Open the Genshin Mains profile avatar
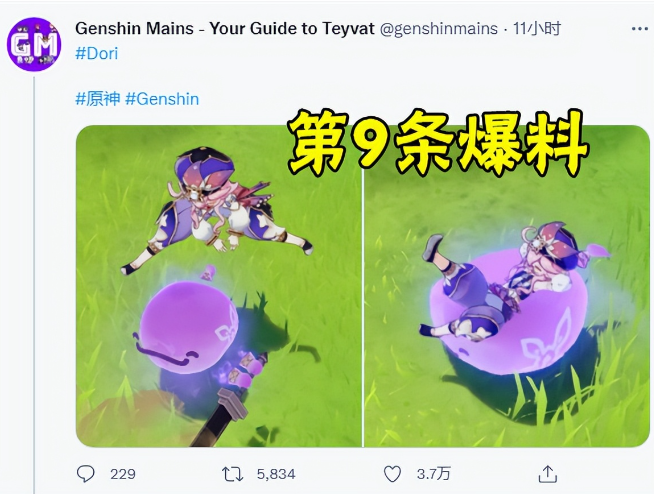Image resolution: width=654 pixels, height=494 pixels. click(x=34, y=44)
